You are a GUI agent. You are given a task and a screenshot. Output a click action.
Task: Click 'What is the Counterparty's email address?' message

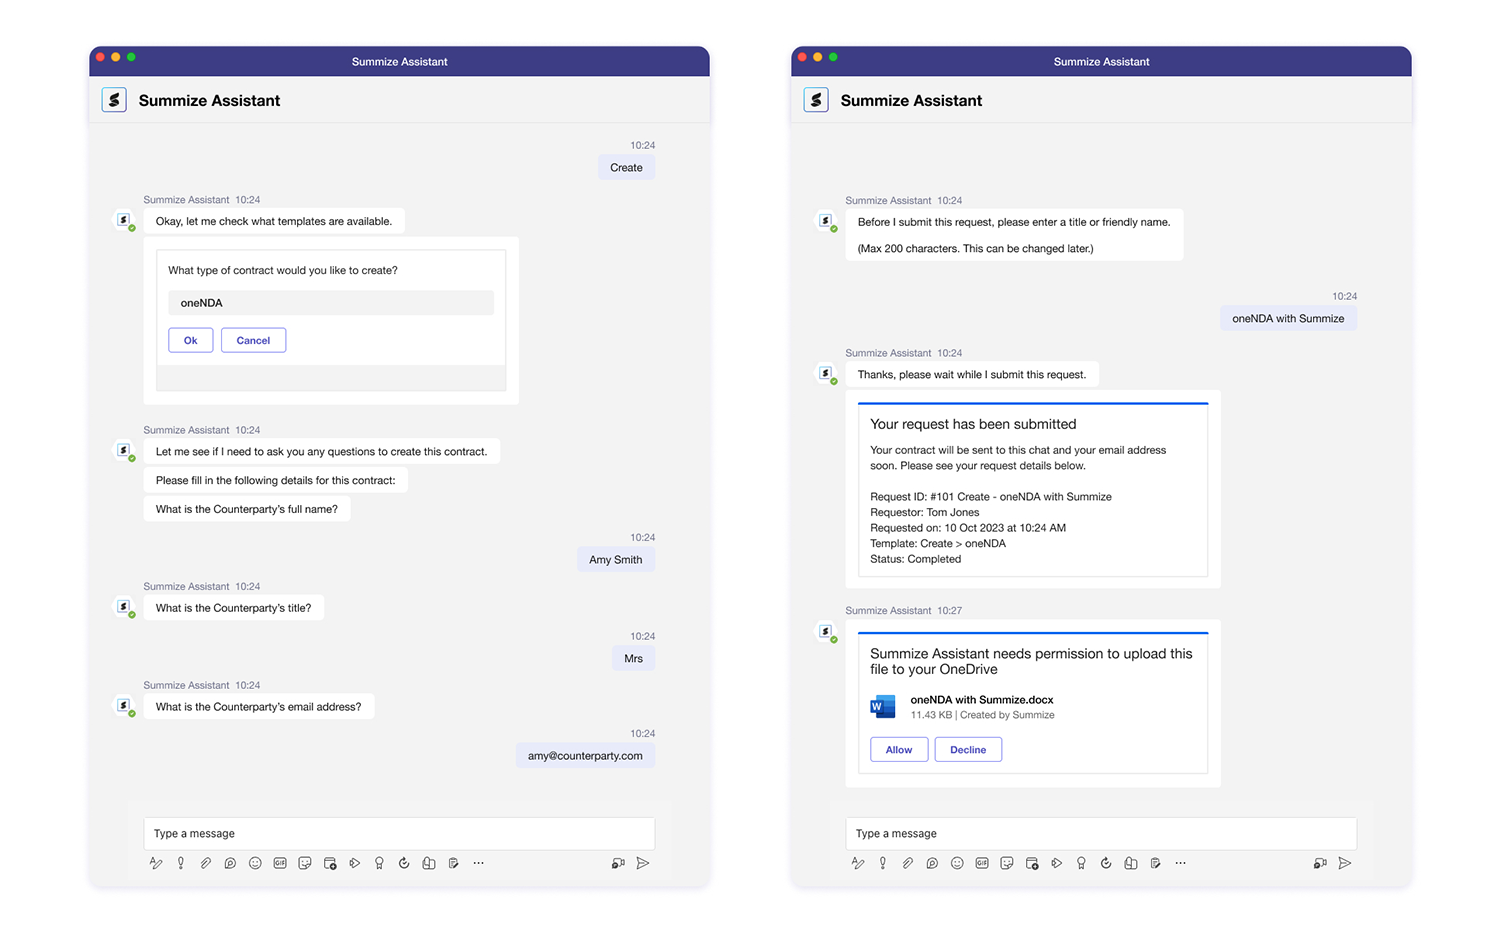(x=259, y=707)
